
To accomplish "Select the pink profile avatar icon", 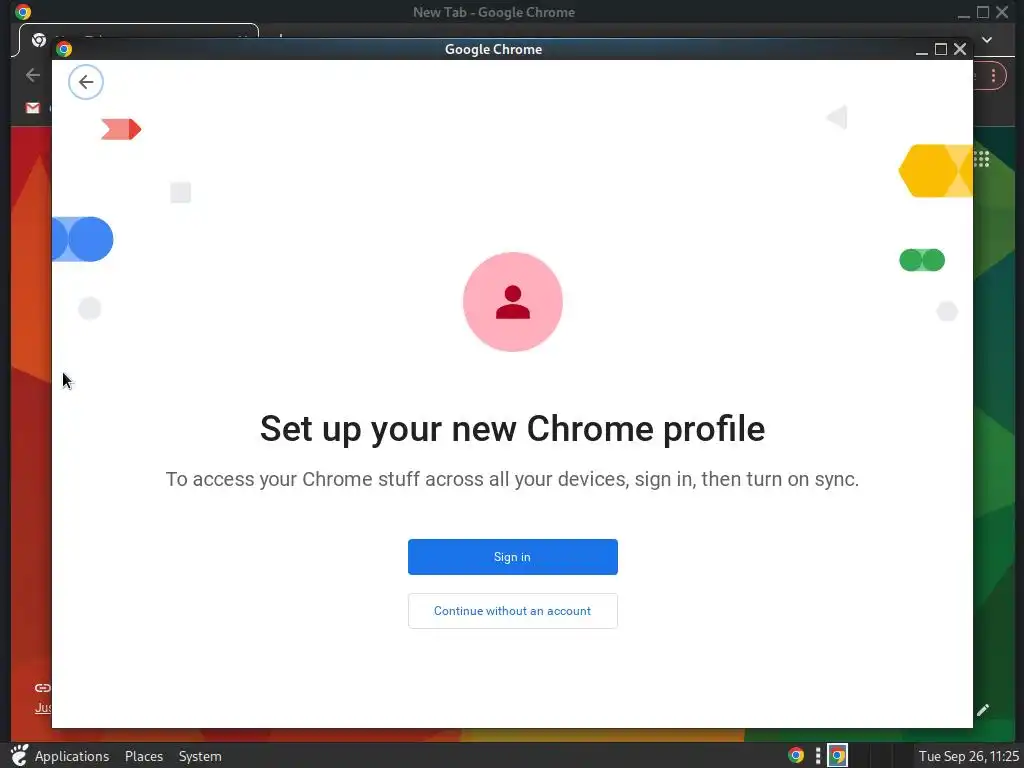I will tap(513, 302).
